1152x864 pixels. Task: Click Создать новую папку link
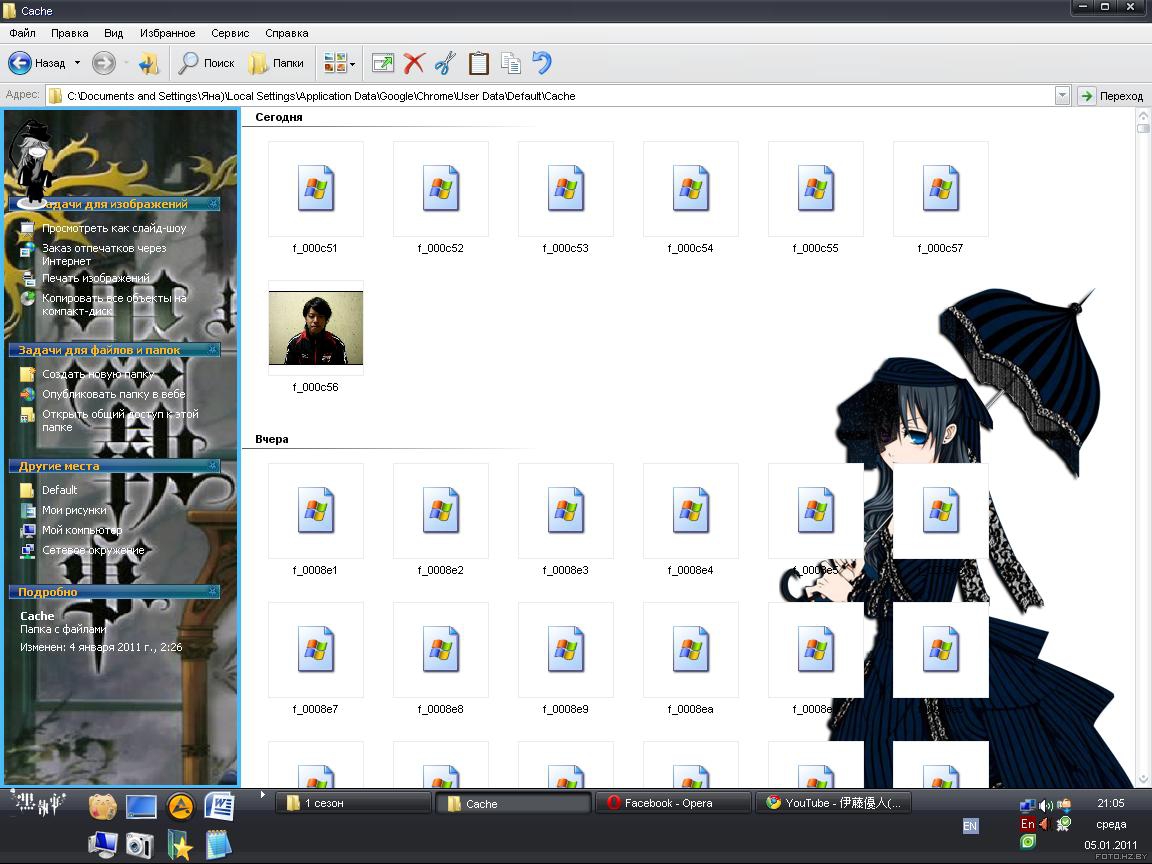click(x=98, y=374)
